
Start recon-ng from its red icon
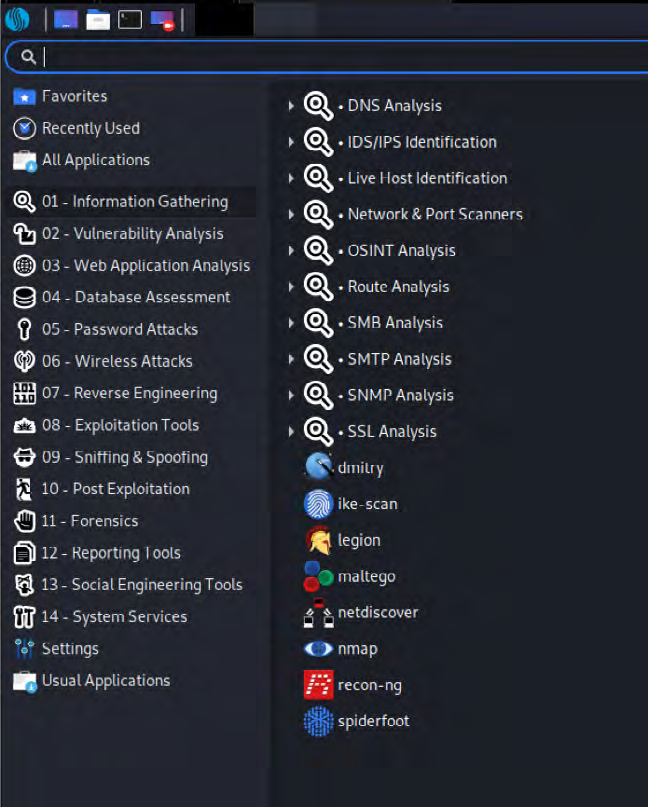point(318,685)
